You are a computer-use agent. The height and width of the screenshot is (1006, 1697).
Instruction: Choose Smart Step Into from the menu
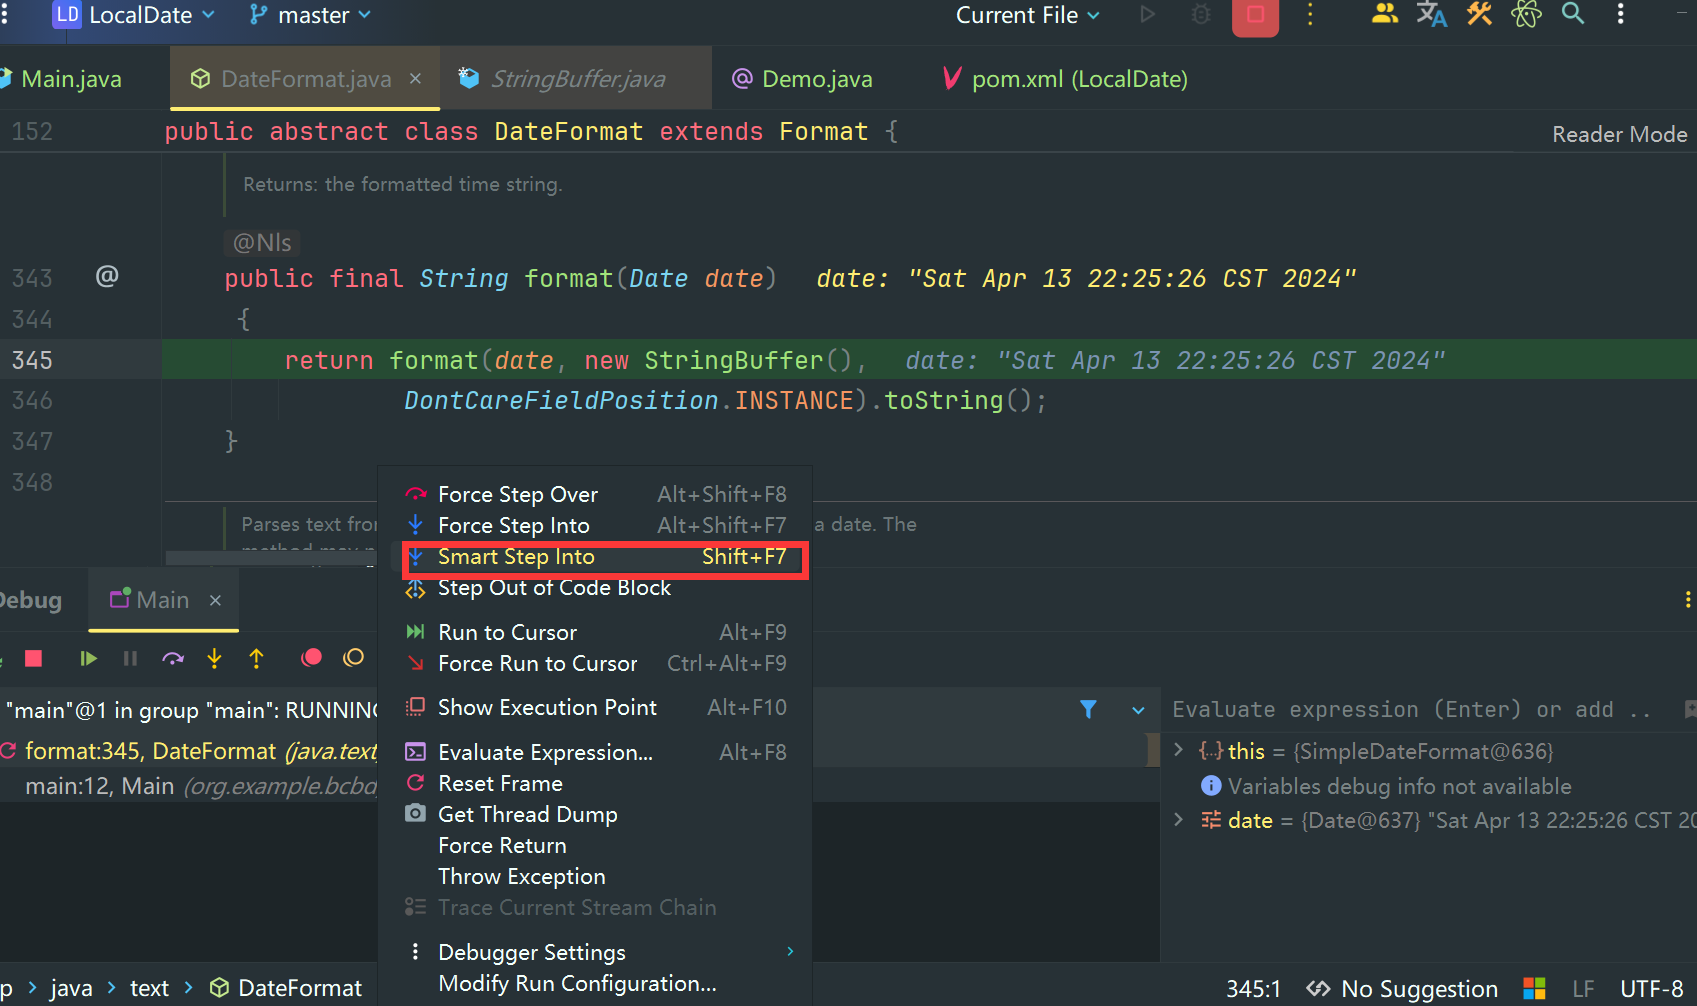596,556
